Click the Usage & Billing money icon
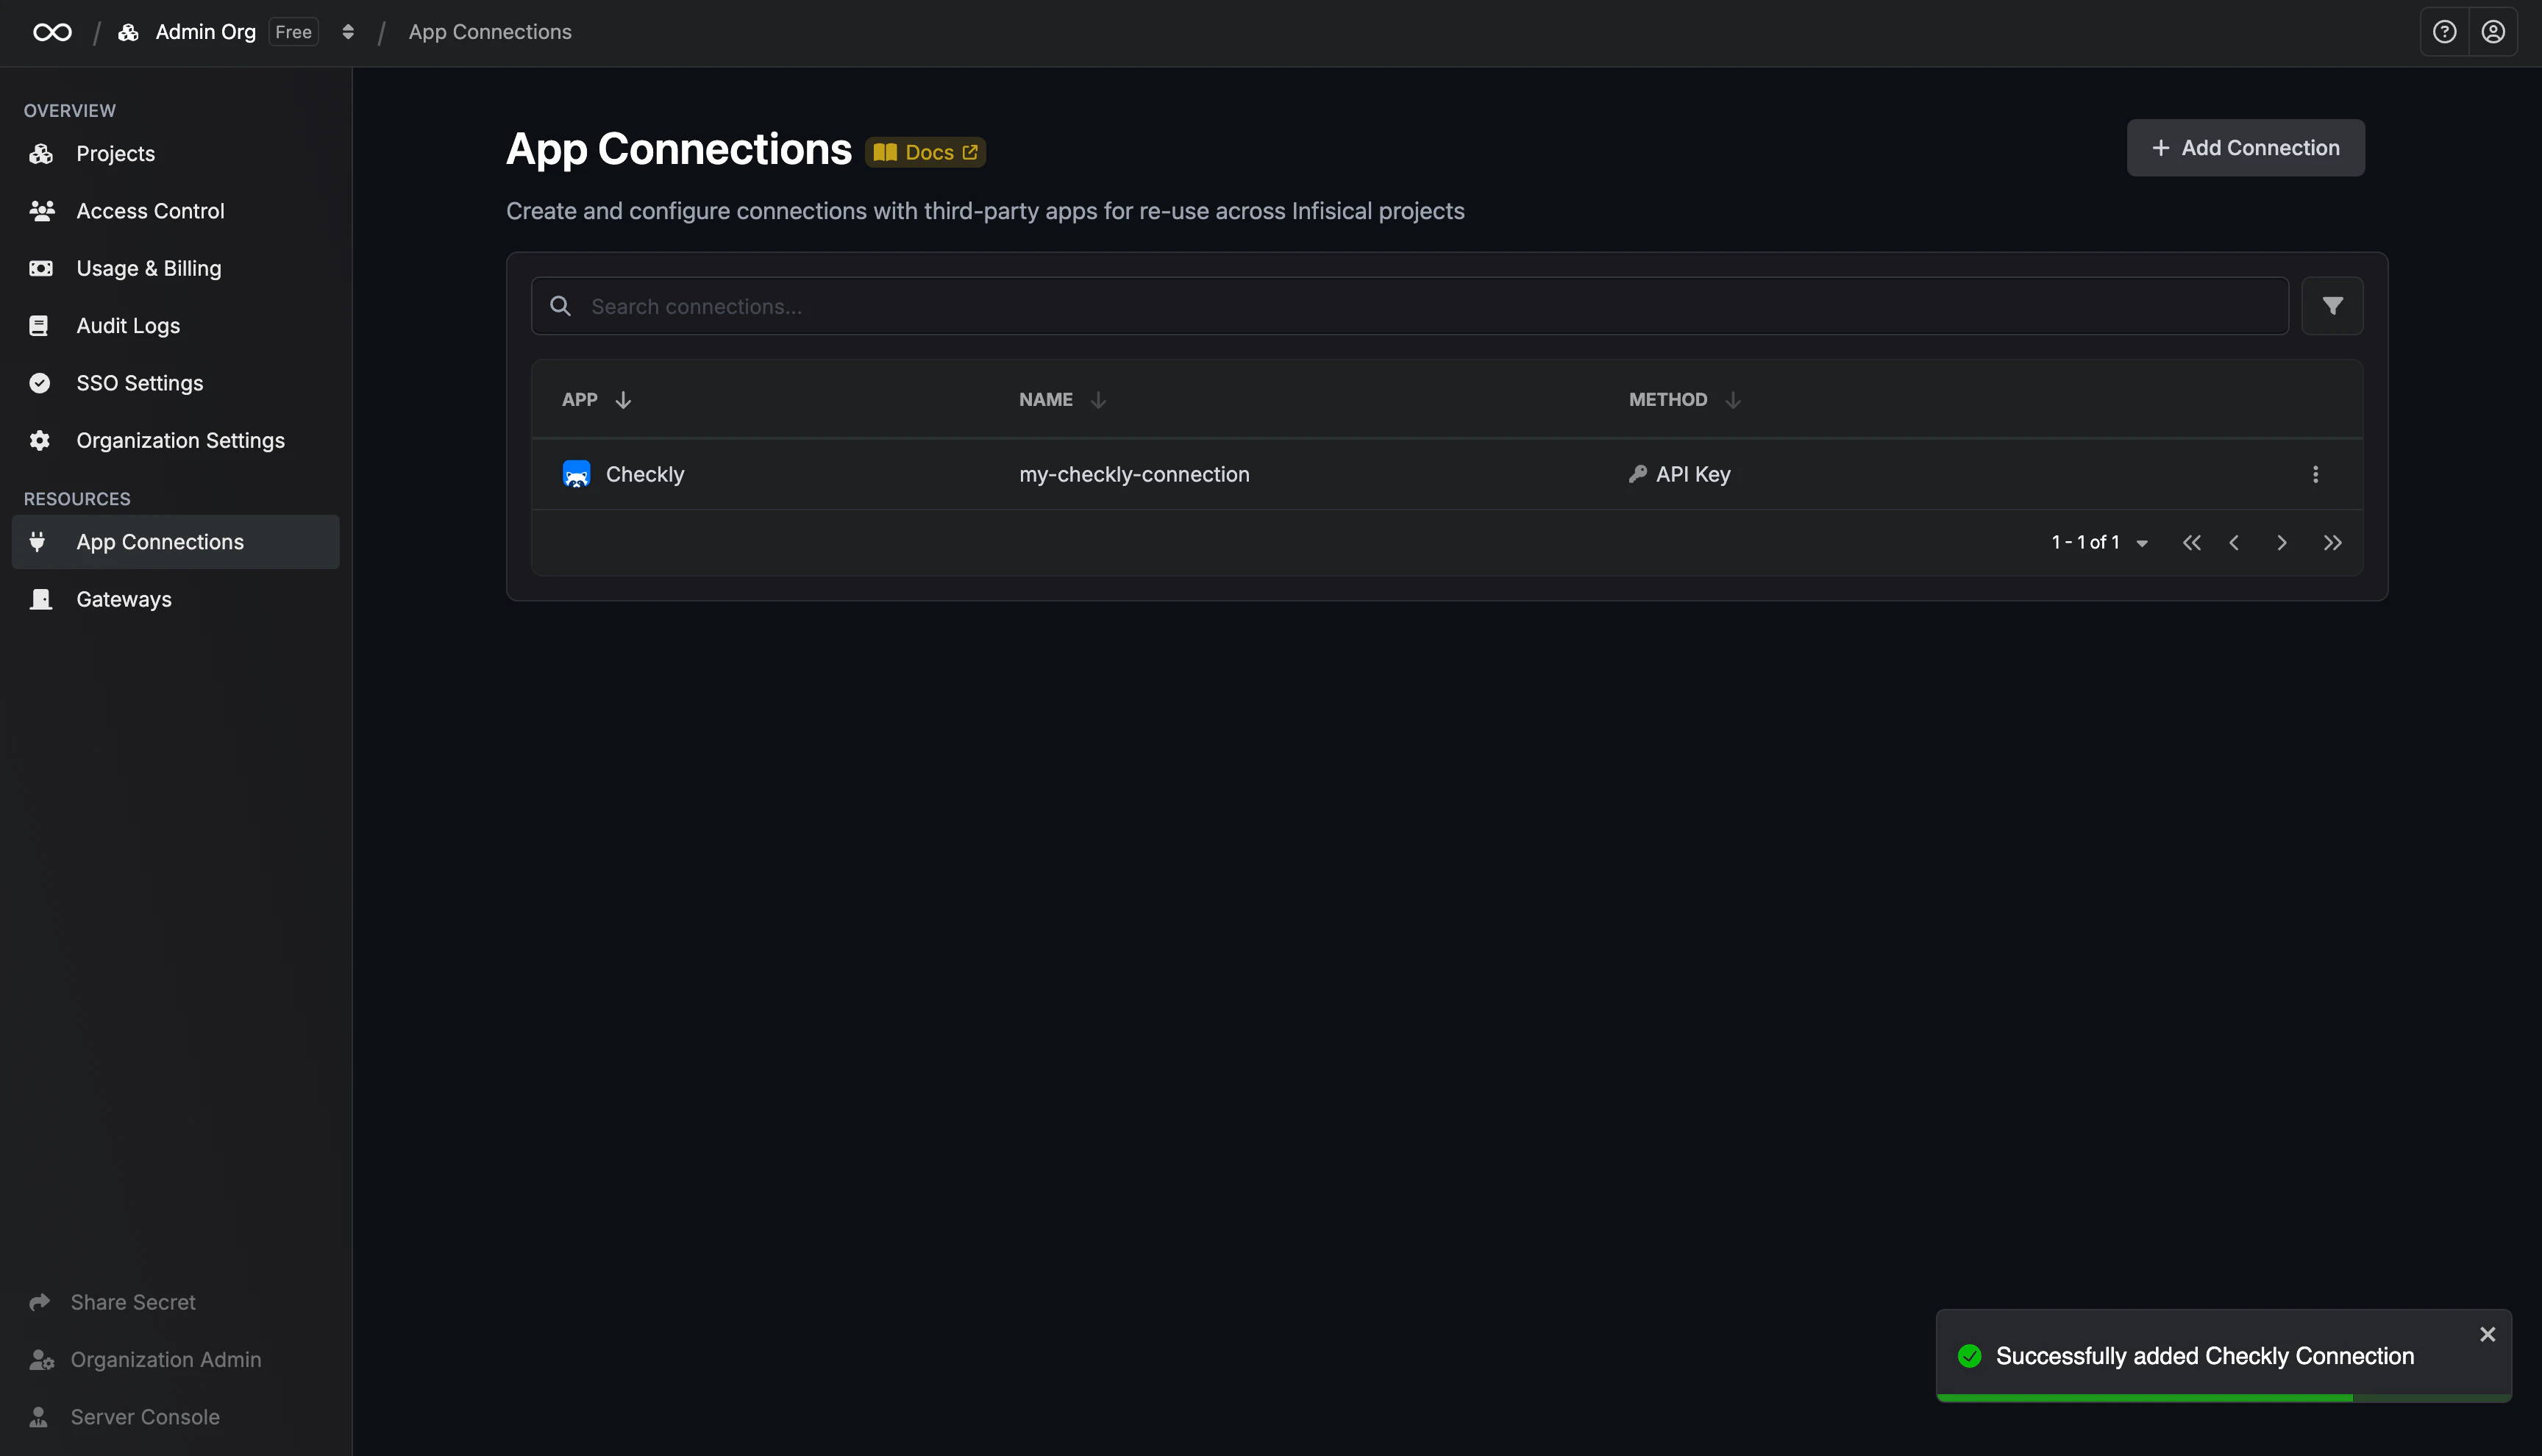Viewport: 2542px width, 1456px height. click(x=41, y=268)
